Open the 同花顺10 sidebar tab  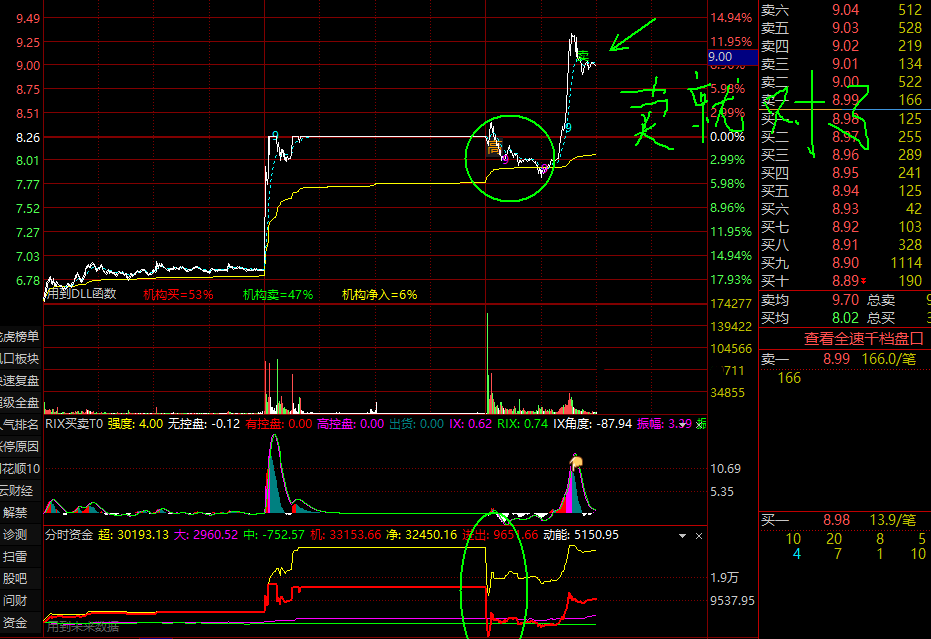pos(20,469)
